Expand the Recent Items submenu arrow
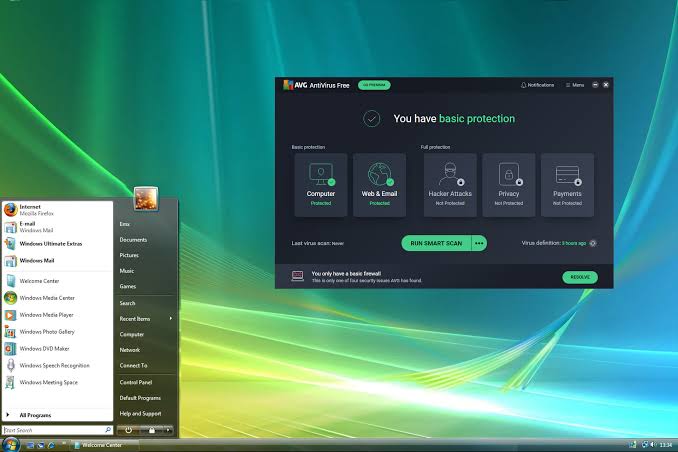The height and width of the screenshot is (452, 678). 171,318
